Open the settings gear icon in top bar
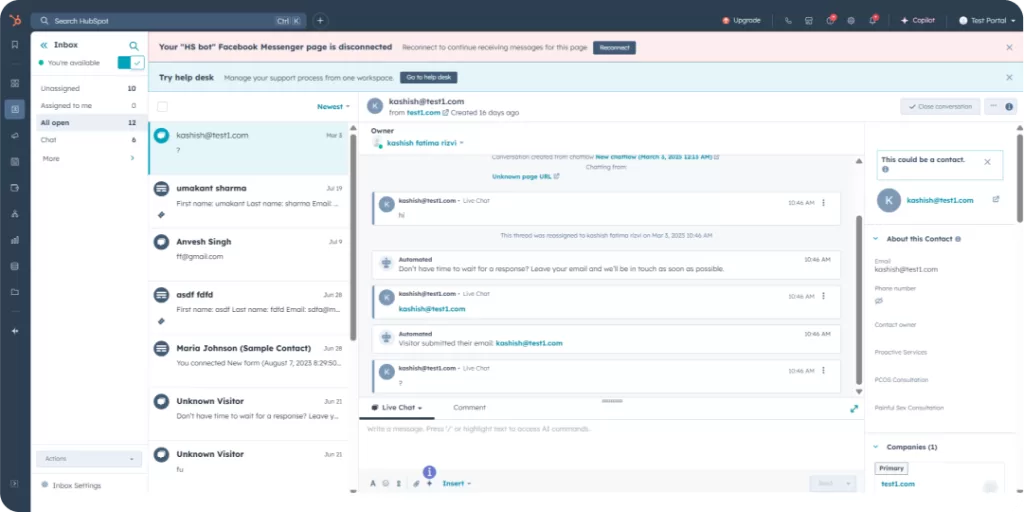This screenshot has width=1024, height=512. (851, 20)
